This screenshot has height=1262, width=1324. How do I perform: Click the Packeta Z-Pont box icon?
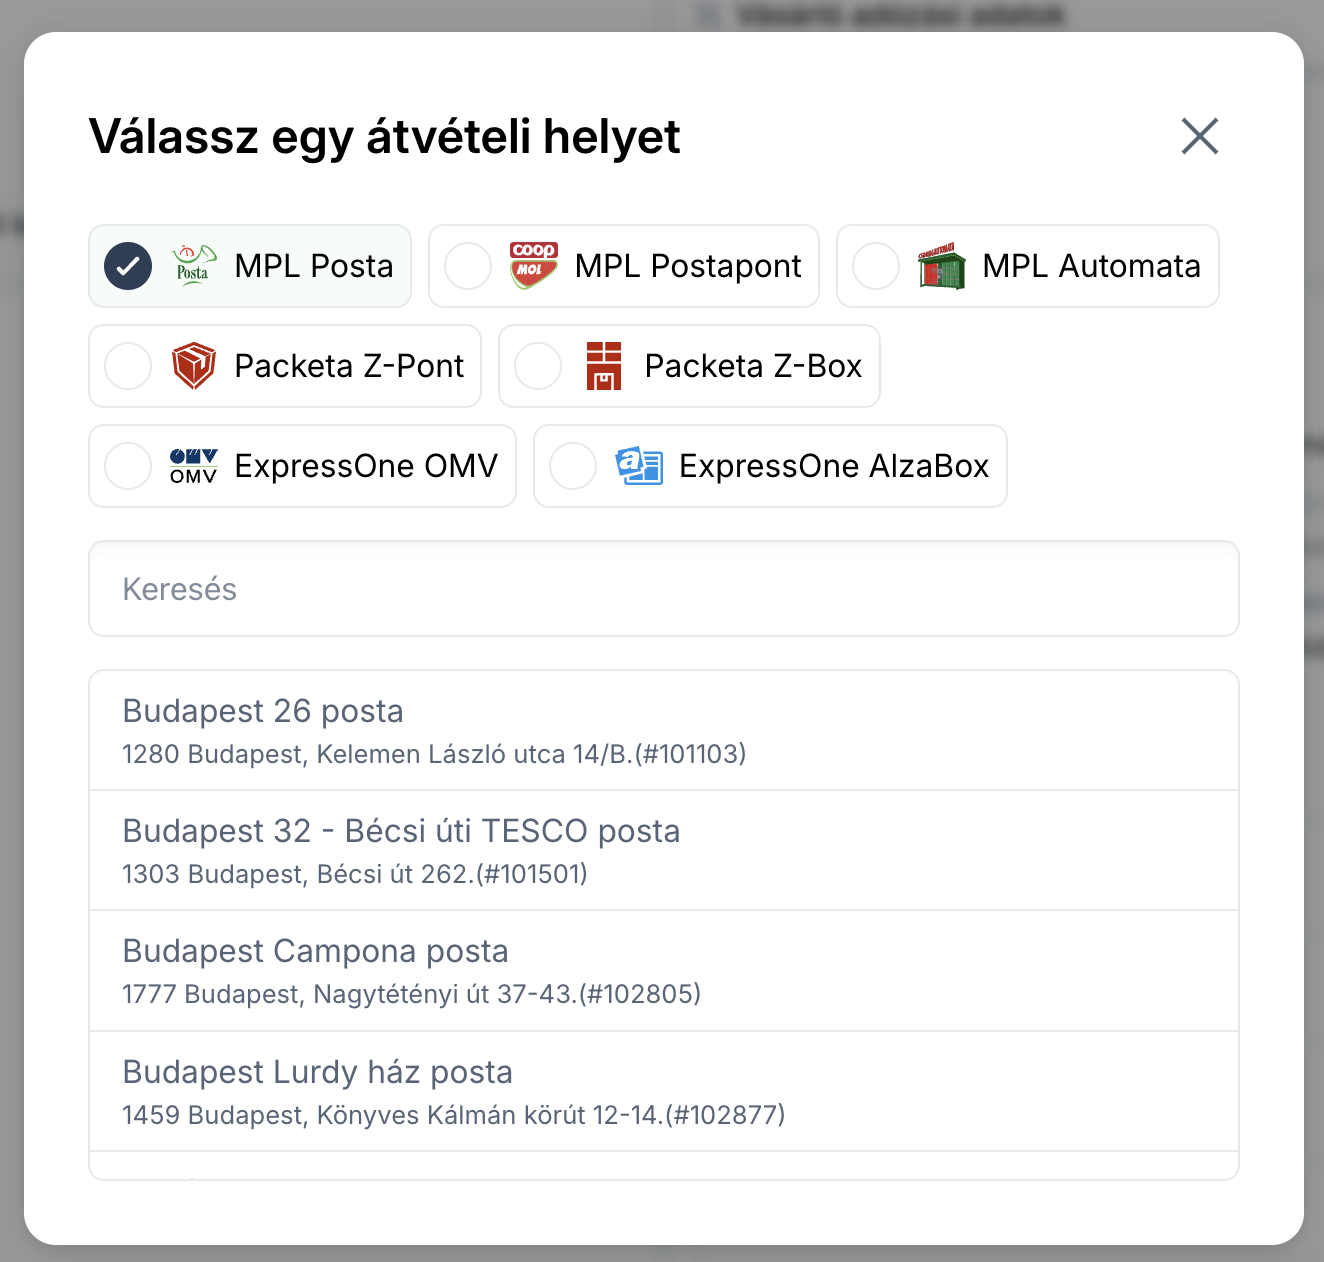[194, 366]
